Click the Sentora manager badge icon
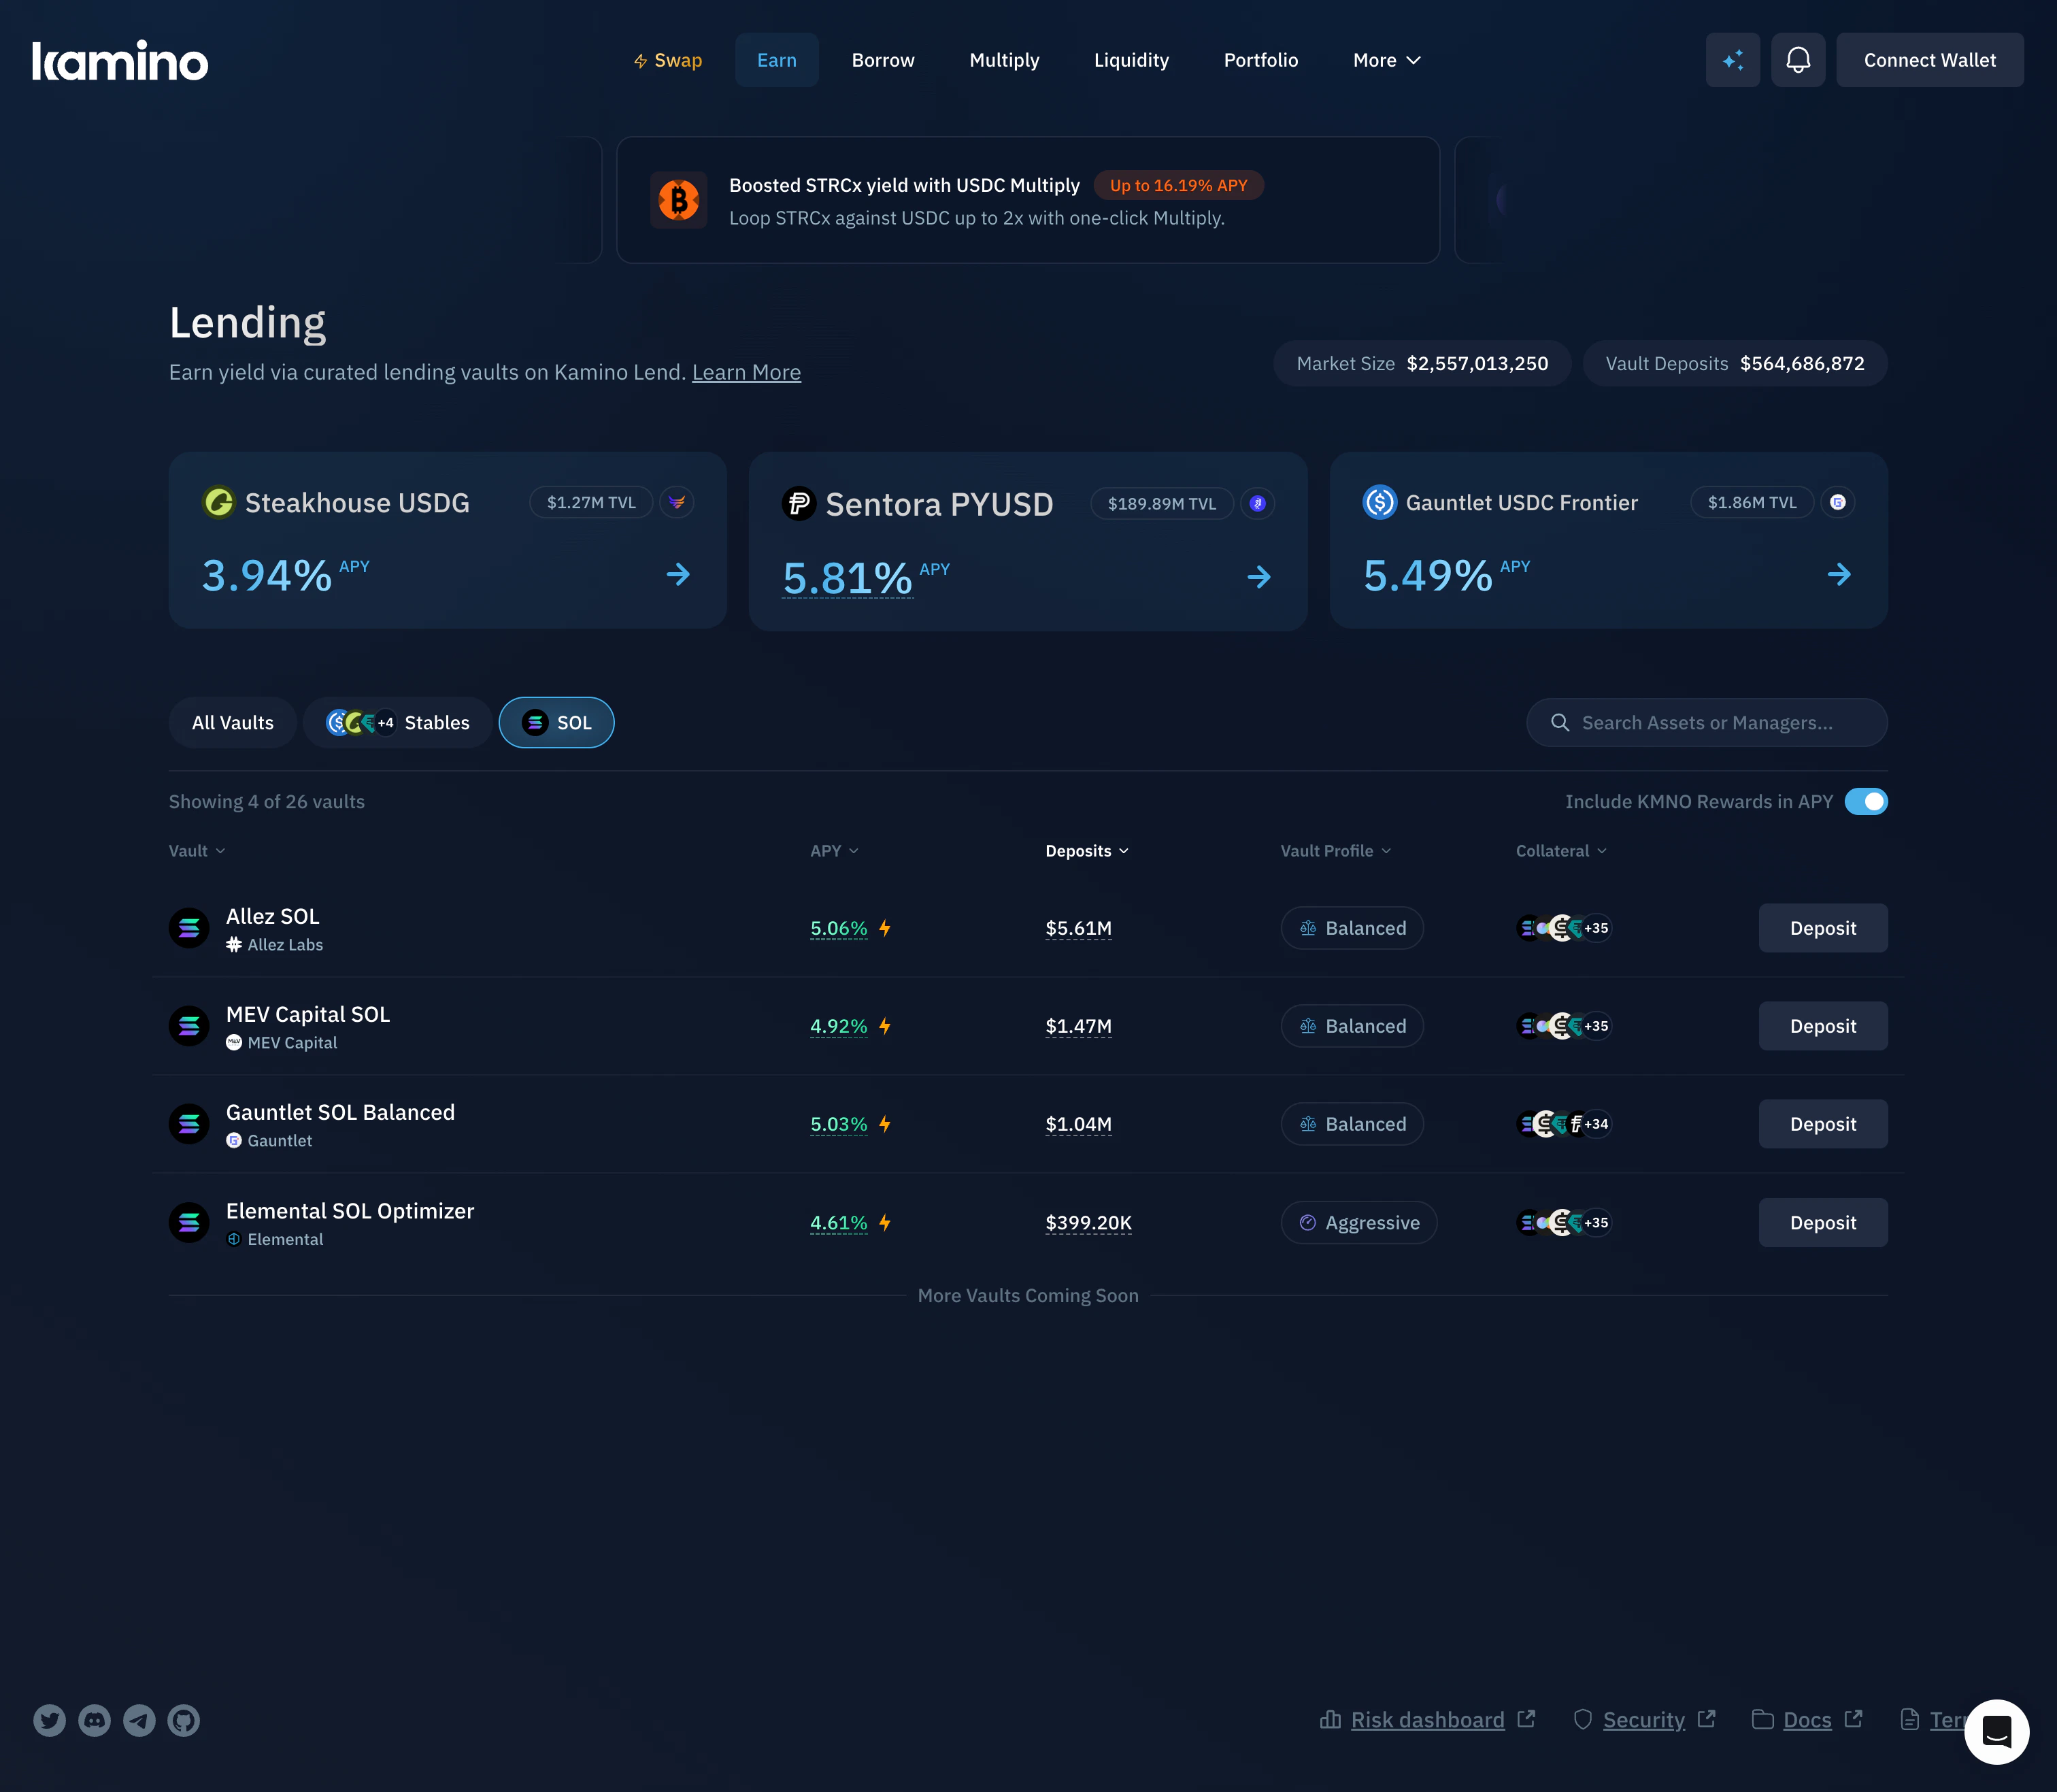This screenshot has width=2057, height=1792. (x=1258, y=504)
